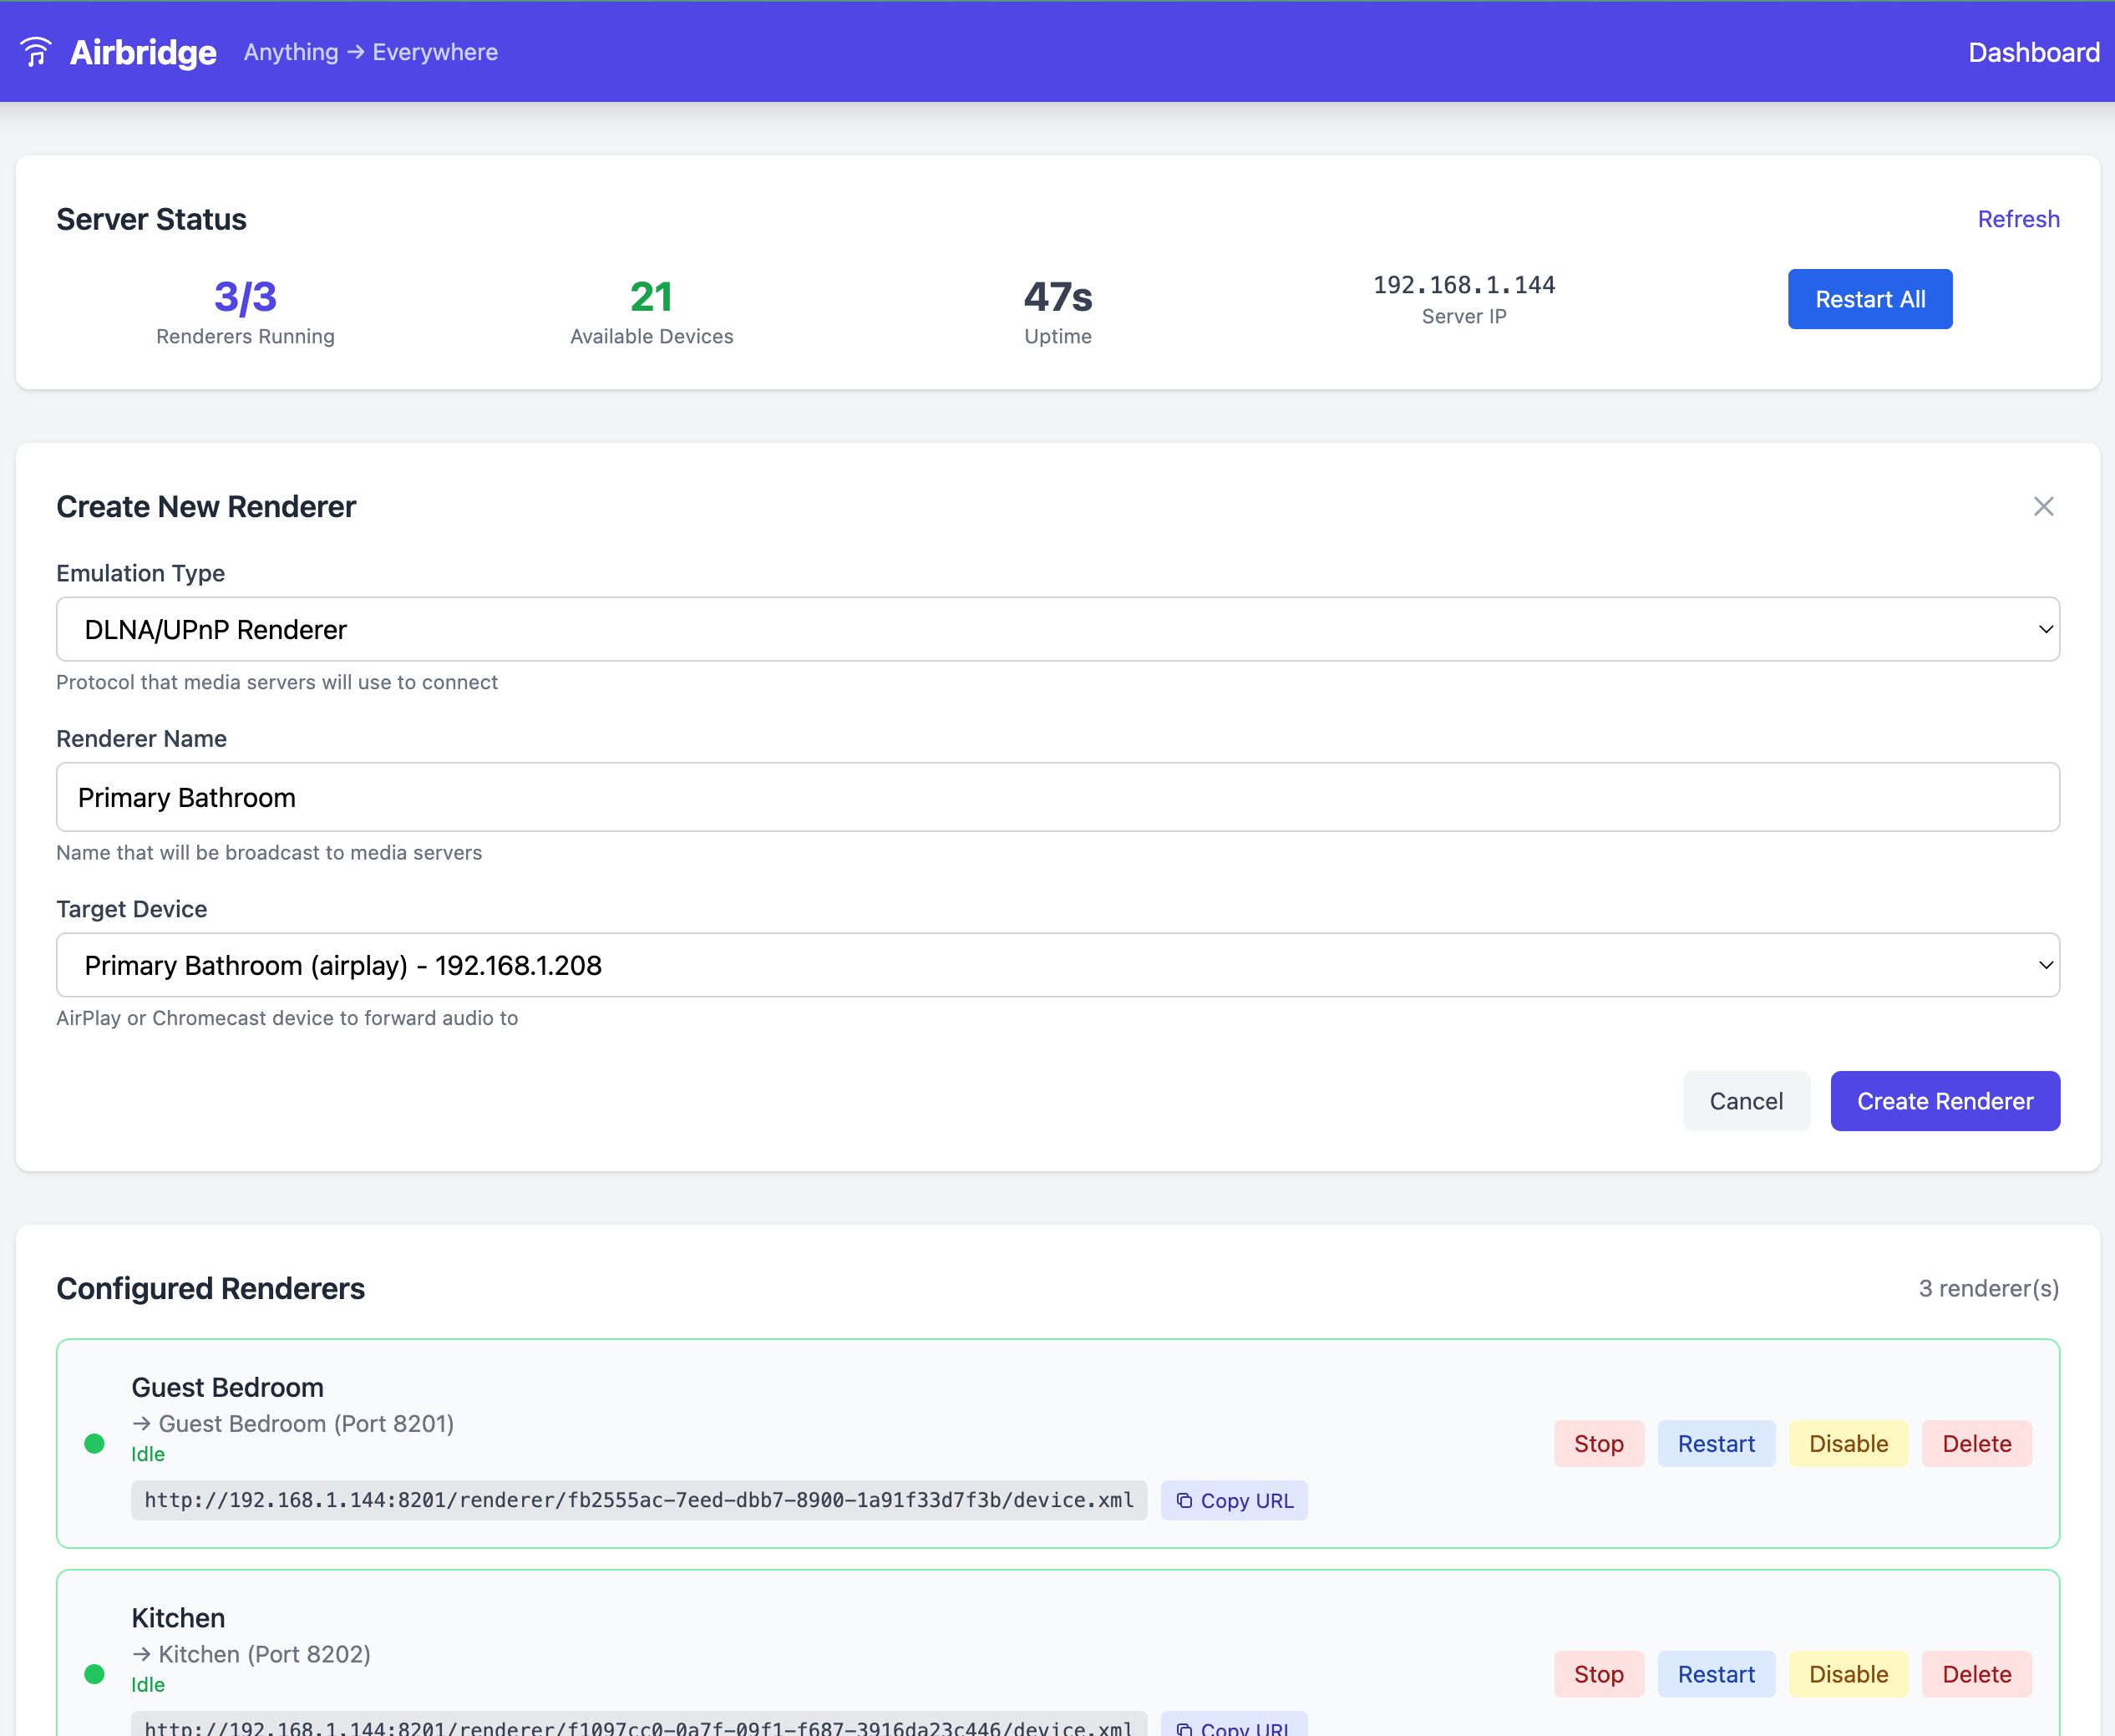Screen dimensions: 2115x1736
Task: Click the Restart All button
Action: (x=1870, y=299)
